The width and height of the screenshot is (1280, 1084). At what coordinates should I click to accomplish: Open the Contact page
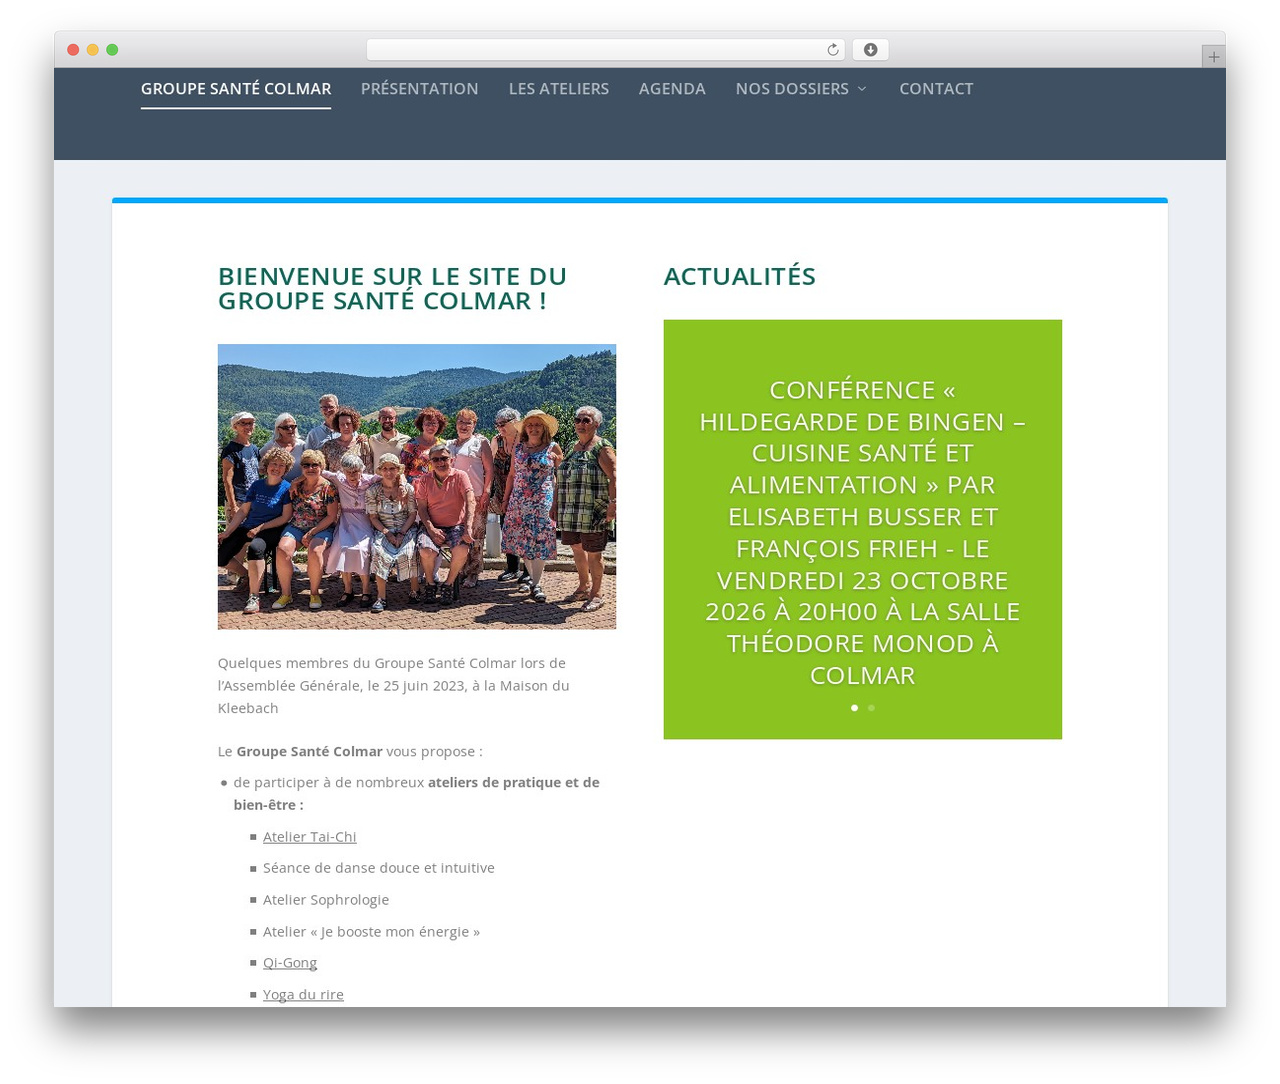point(936,89)
